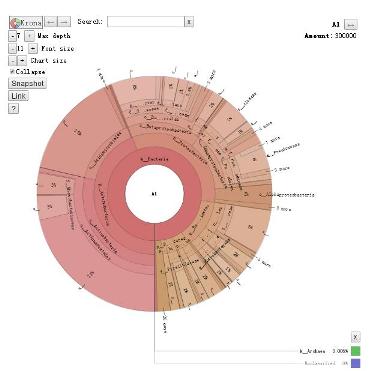Image resolution: width=371 pixels, height=371 pixels.
Task: Decrease the Font size
Action: point(12,49)
